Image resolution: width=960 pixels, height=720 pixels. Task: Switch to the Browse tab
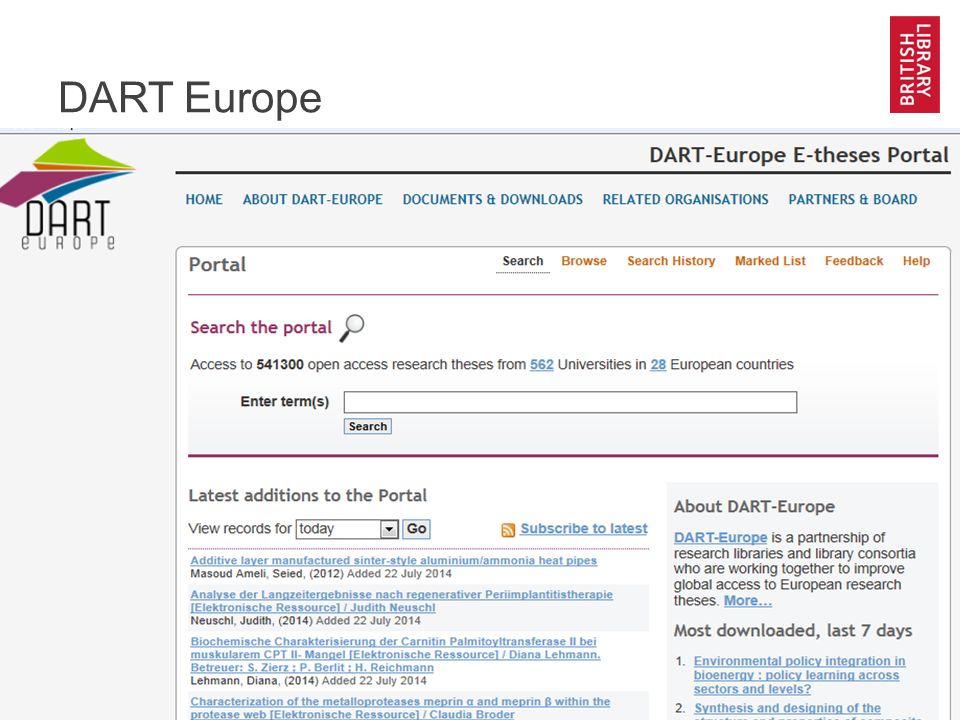click(x=583, y=261)
